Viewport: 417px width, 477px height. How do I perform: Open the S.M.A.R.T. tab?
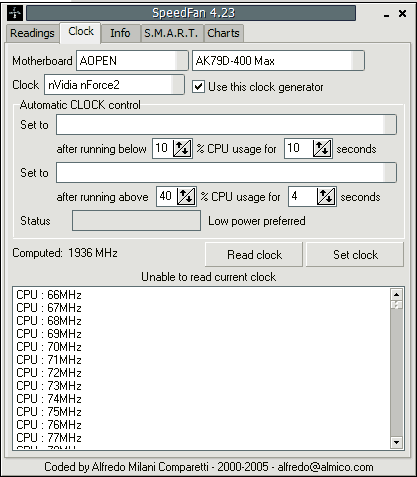171,33
